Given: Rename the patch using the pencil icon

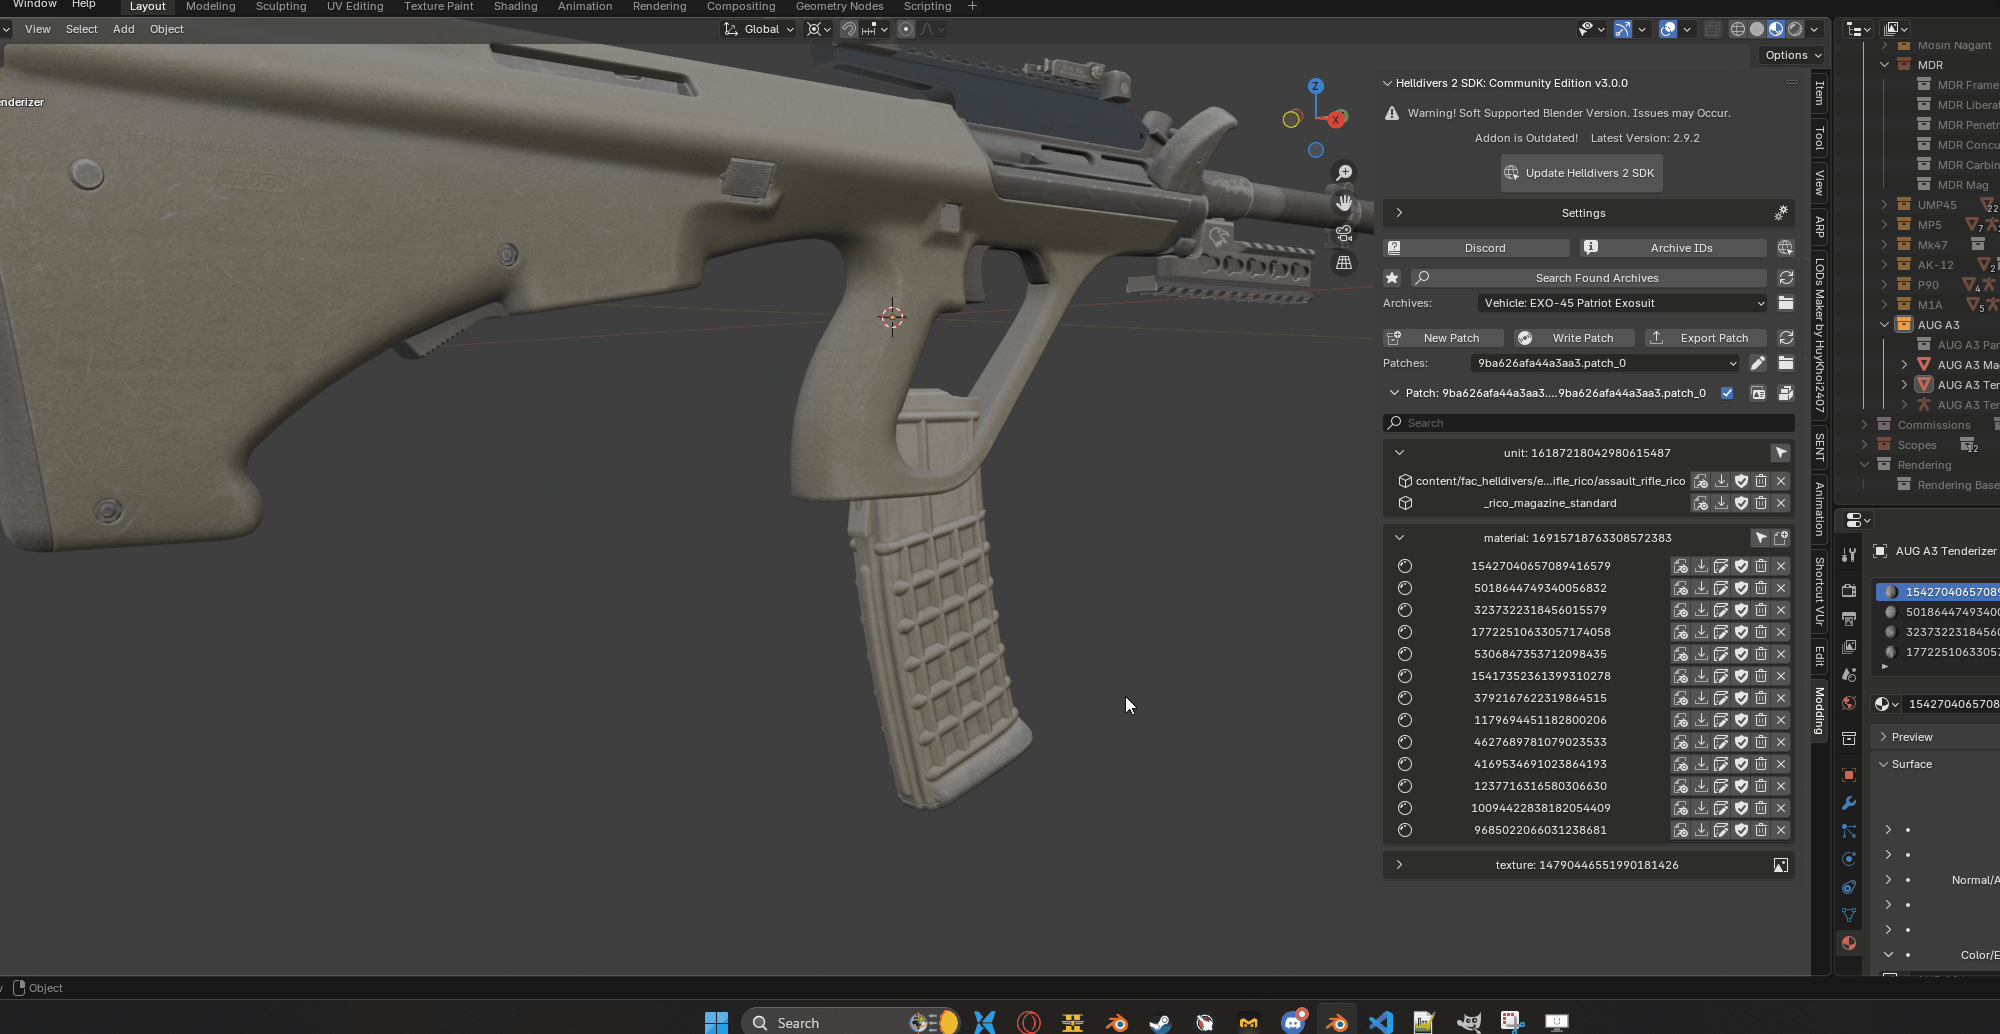Looking at the screenshot, I should tap(1759, 363).
